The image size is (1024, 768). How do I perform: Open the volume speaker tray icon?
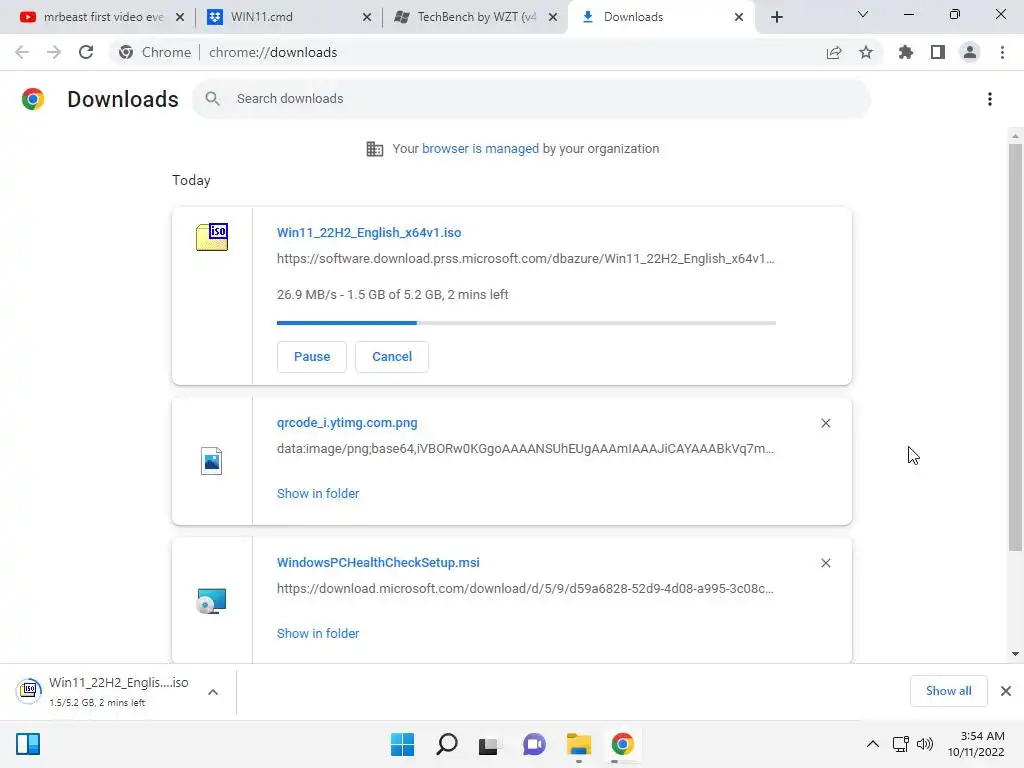coord(924,744)
